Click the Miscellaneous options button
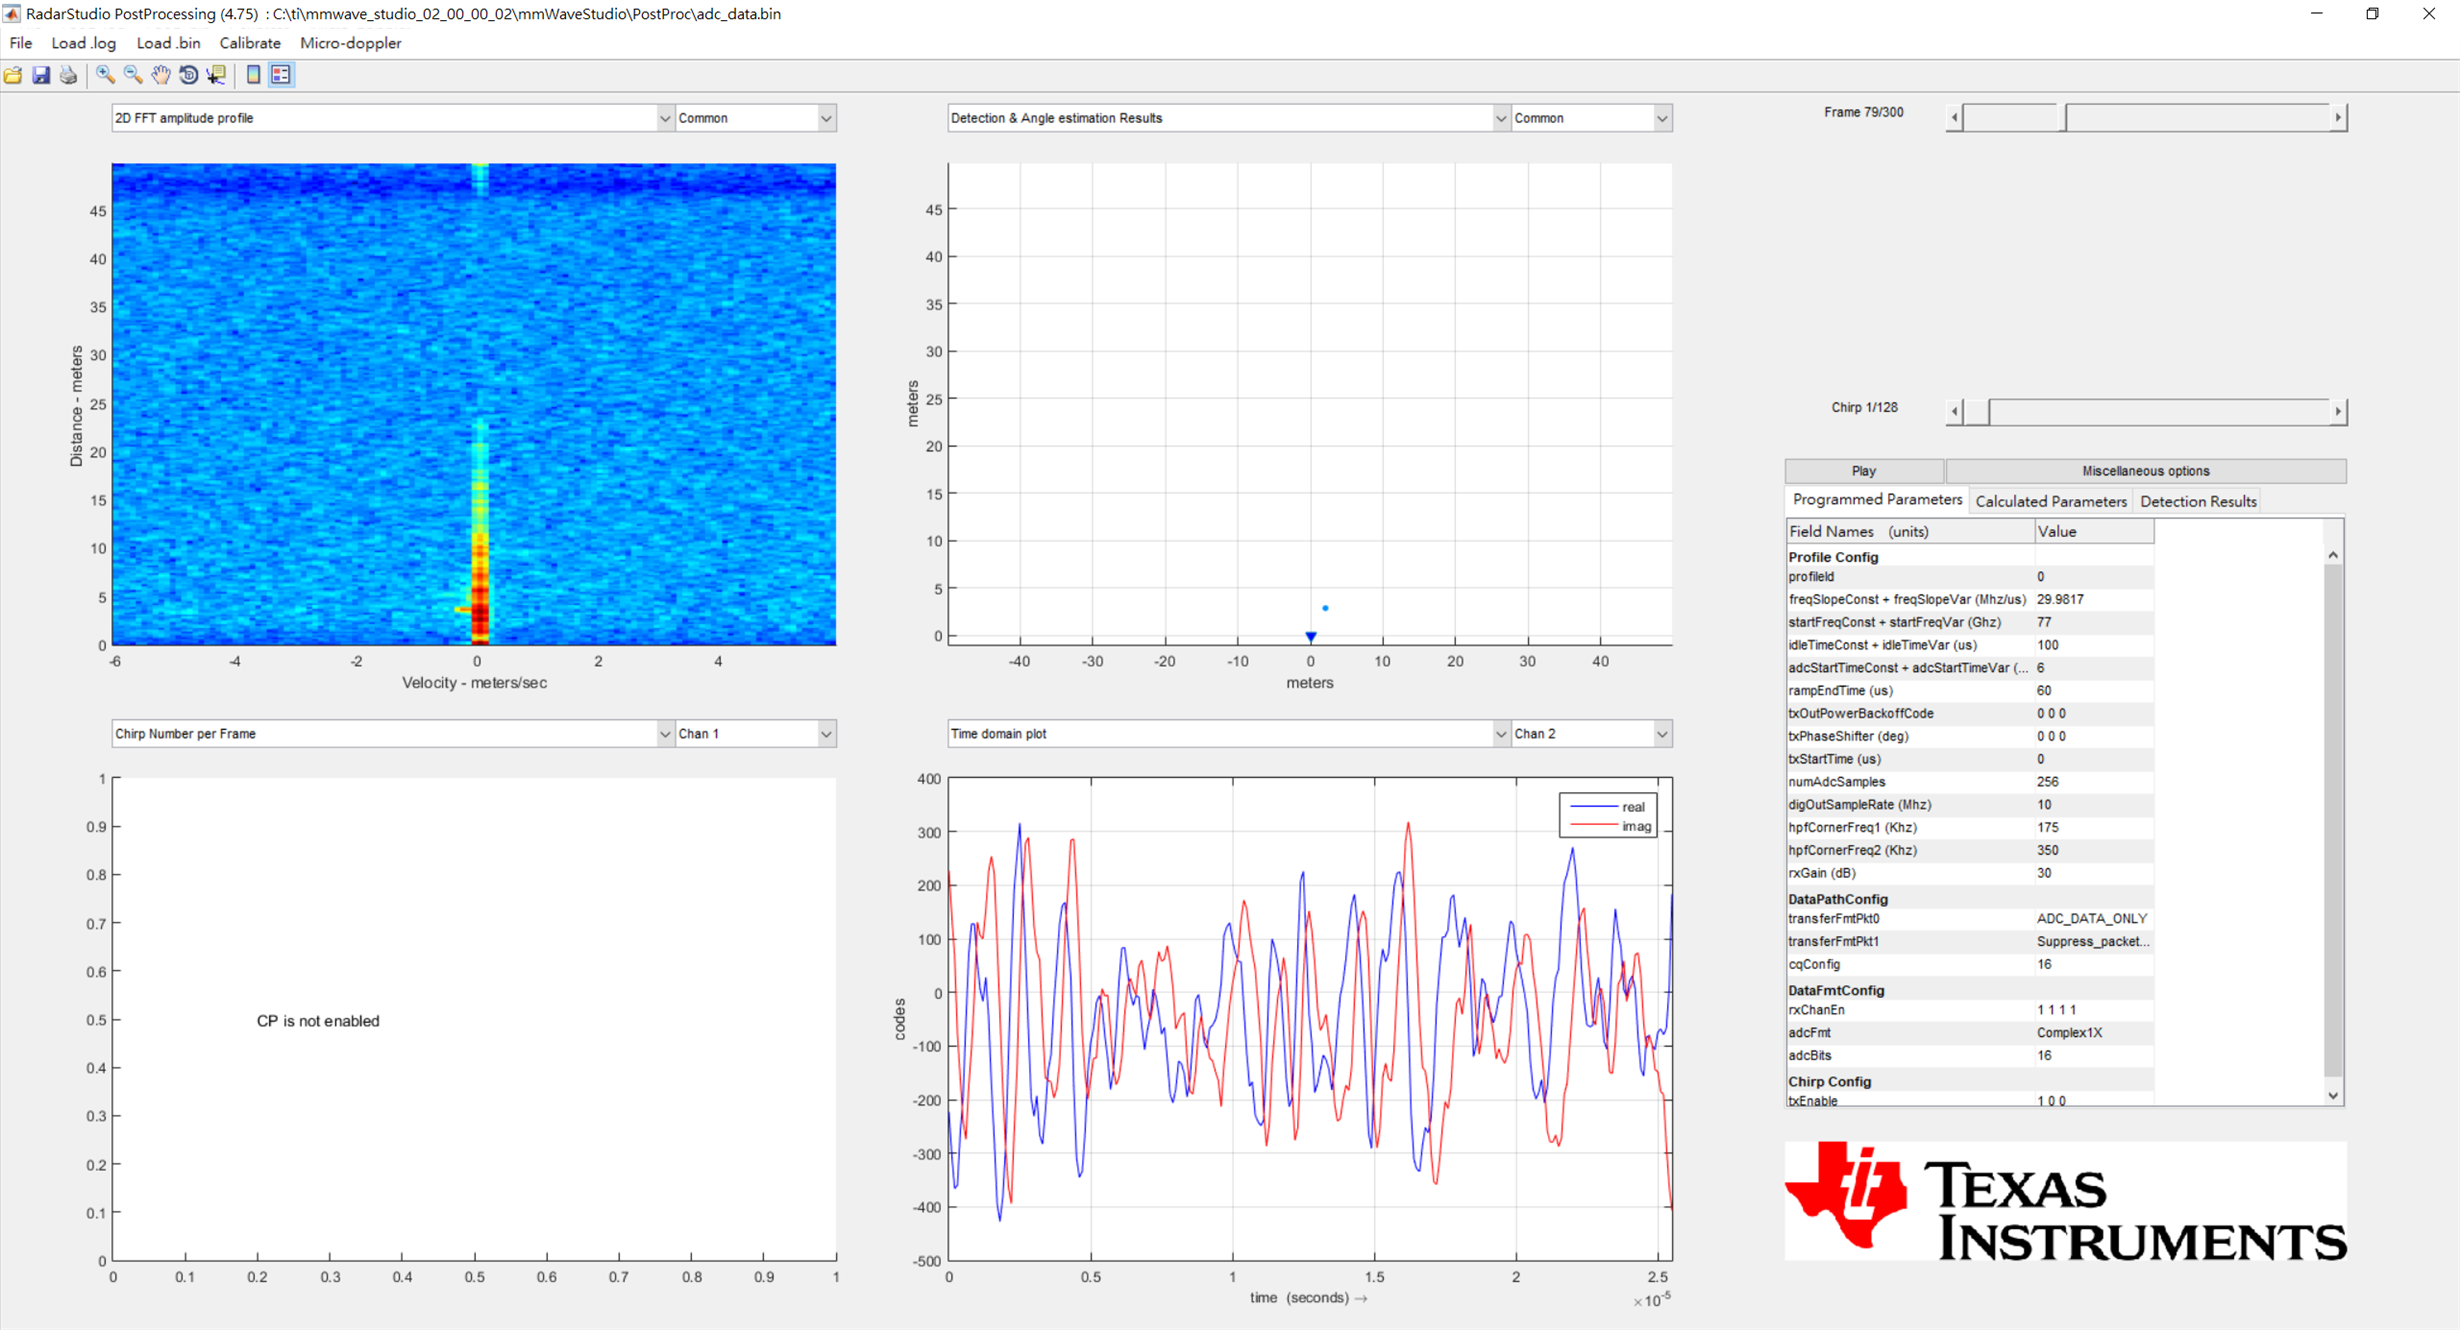Screen dimensions: 2460x1330 click(x=2145, y=471)
